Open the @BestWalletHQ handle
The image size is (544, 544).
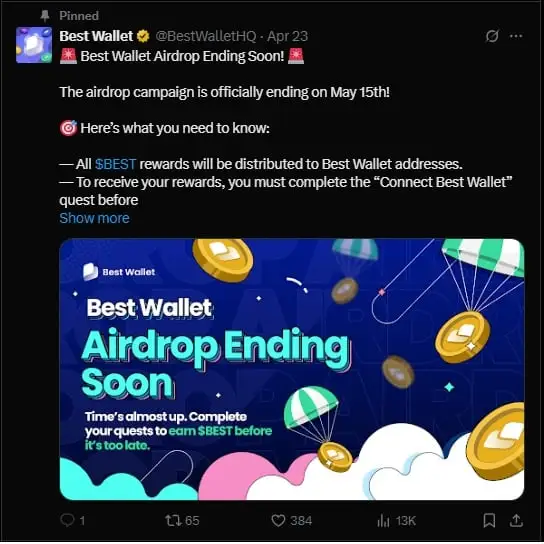point(205,36)
